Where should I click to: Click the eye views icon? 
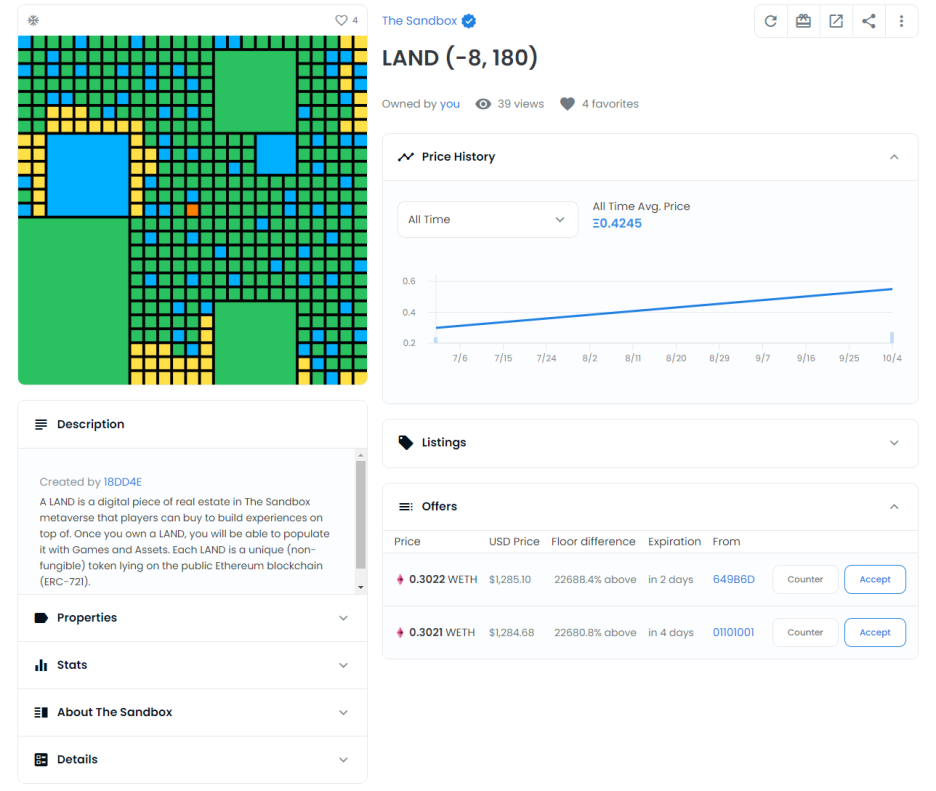click(483, 104)
